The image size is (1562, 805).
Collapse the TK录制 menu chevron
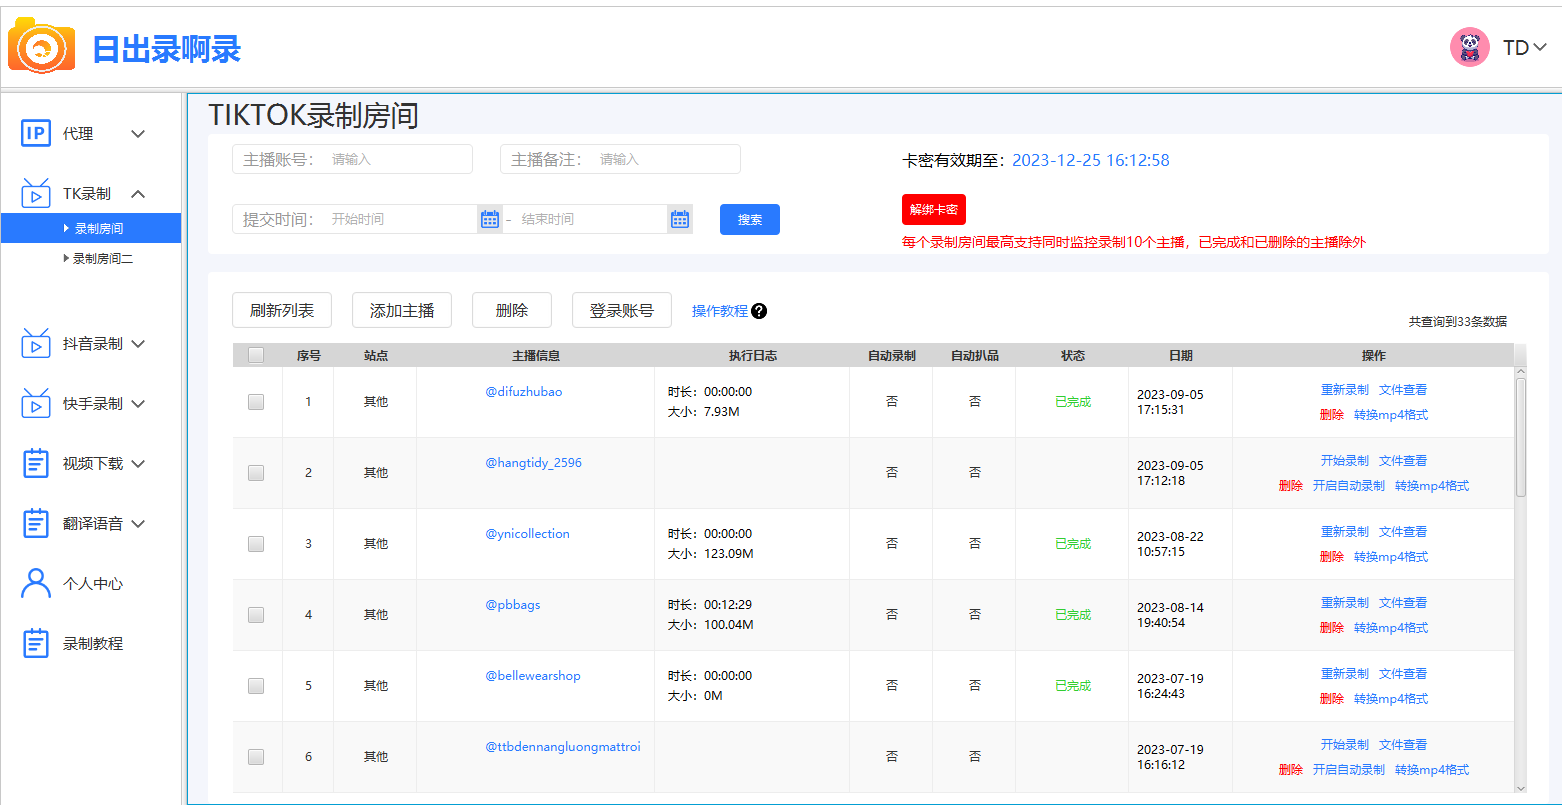(x=138, y=193)
